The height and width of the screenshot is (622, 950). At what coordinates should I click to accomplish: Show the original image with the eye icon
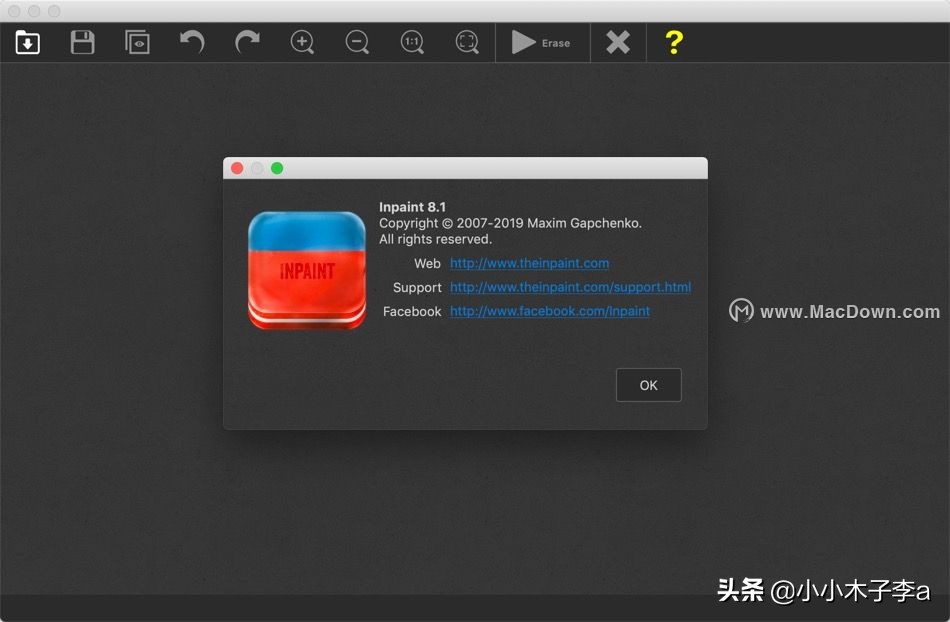coord(137,42)
